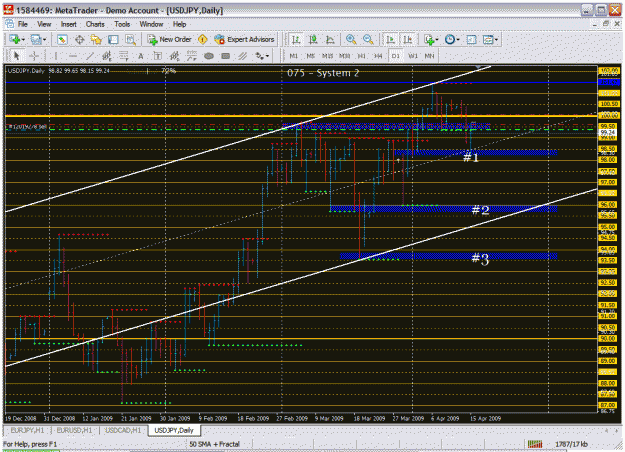Click the '#3' chart text label

pos(480,259)
